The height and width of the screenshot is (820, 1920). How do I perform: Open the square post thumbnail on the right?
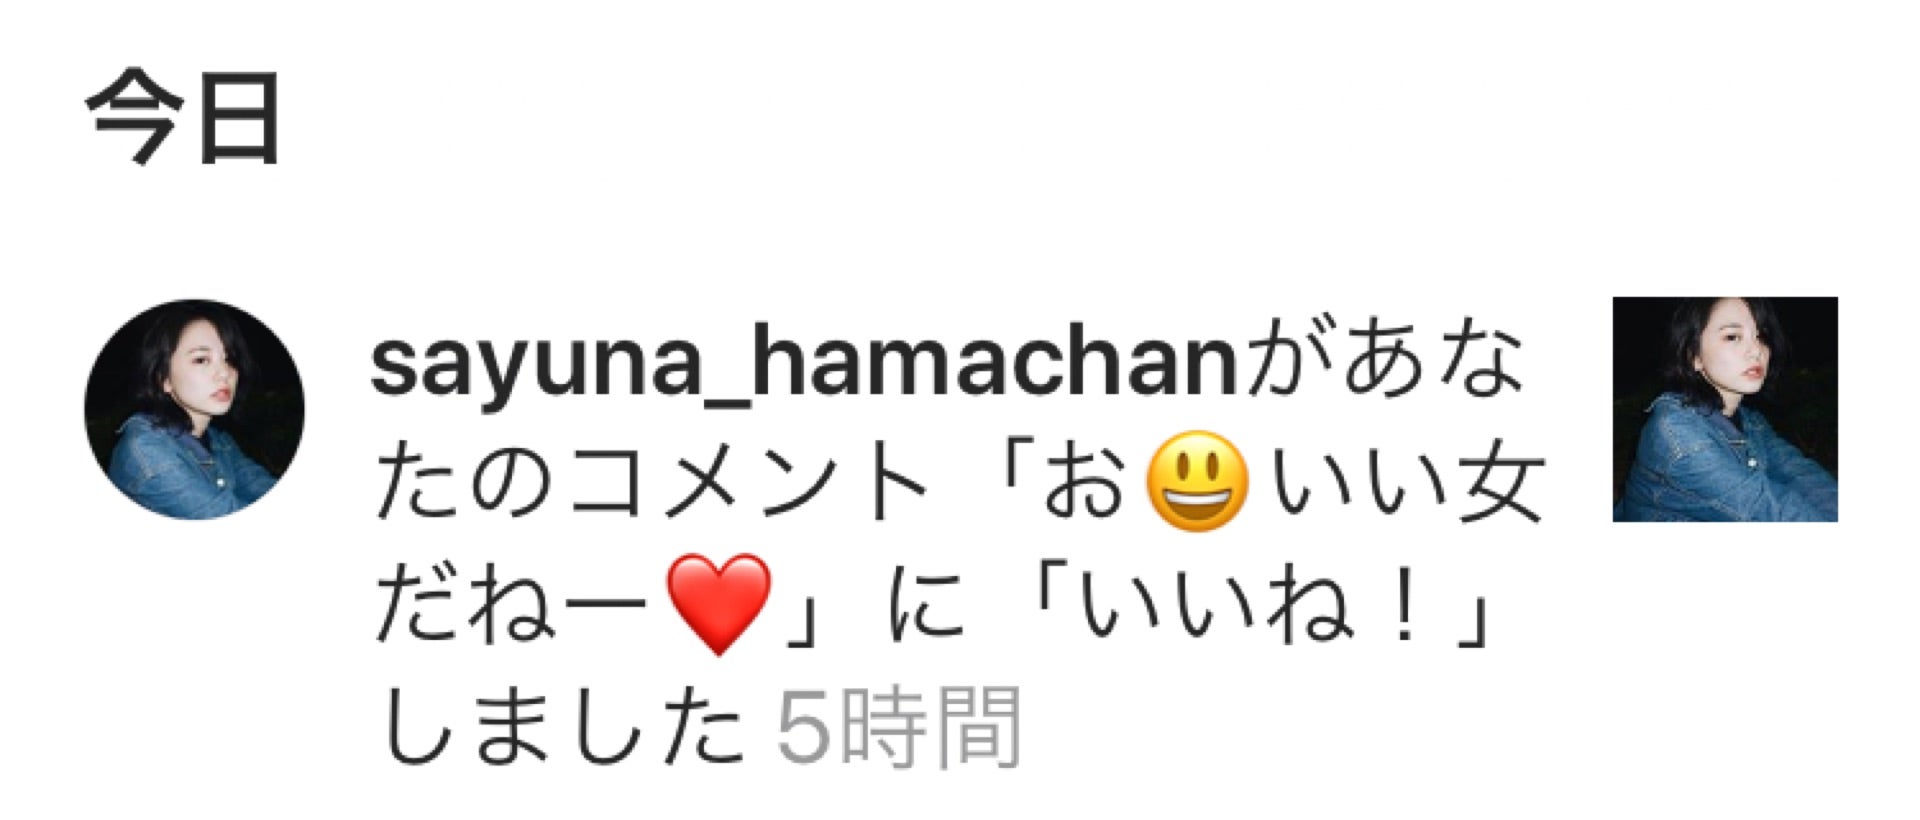[x=1725, y=409]
